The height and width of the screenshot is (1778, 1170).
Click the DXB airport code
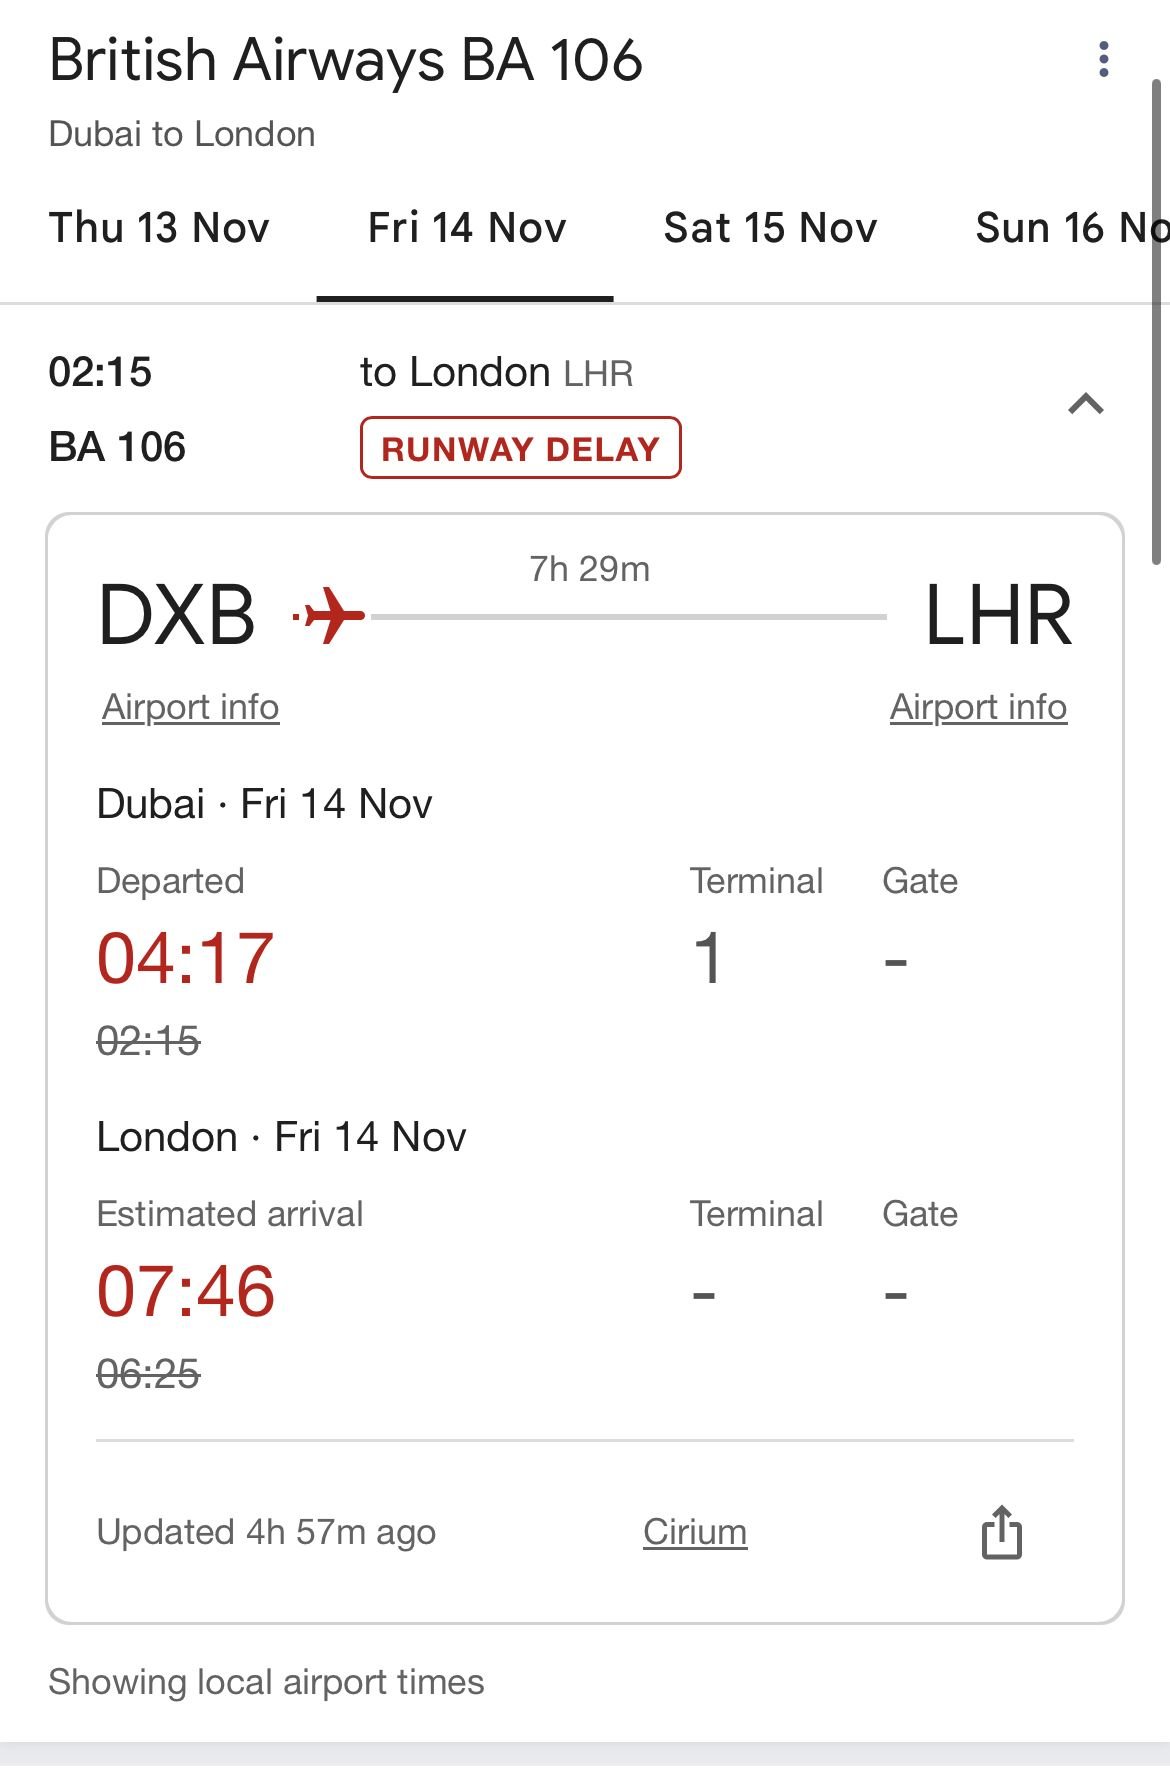pyautogui.click(x=177, y=615)
